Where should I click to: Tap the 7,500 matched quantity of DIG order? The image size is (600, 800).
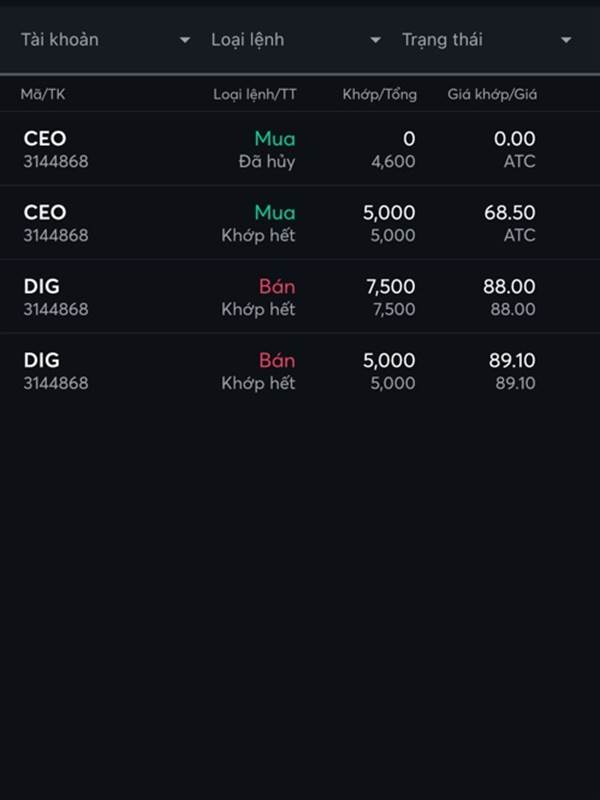tap(390, 286)
